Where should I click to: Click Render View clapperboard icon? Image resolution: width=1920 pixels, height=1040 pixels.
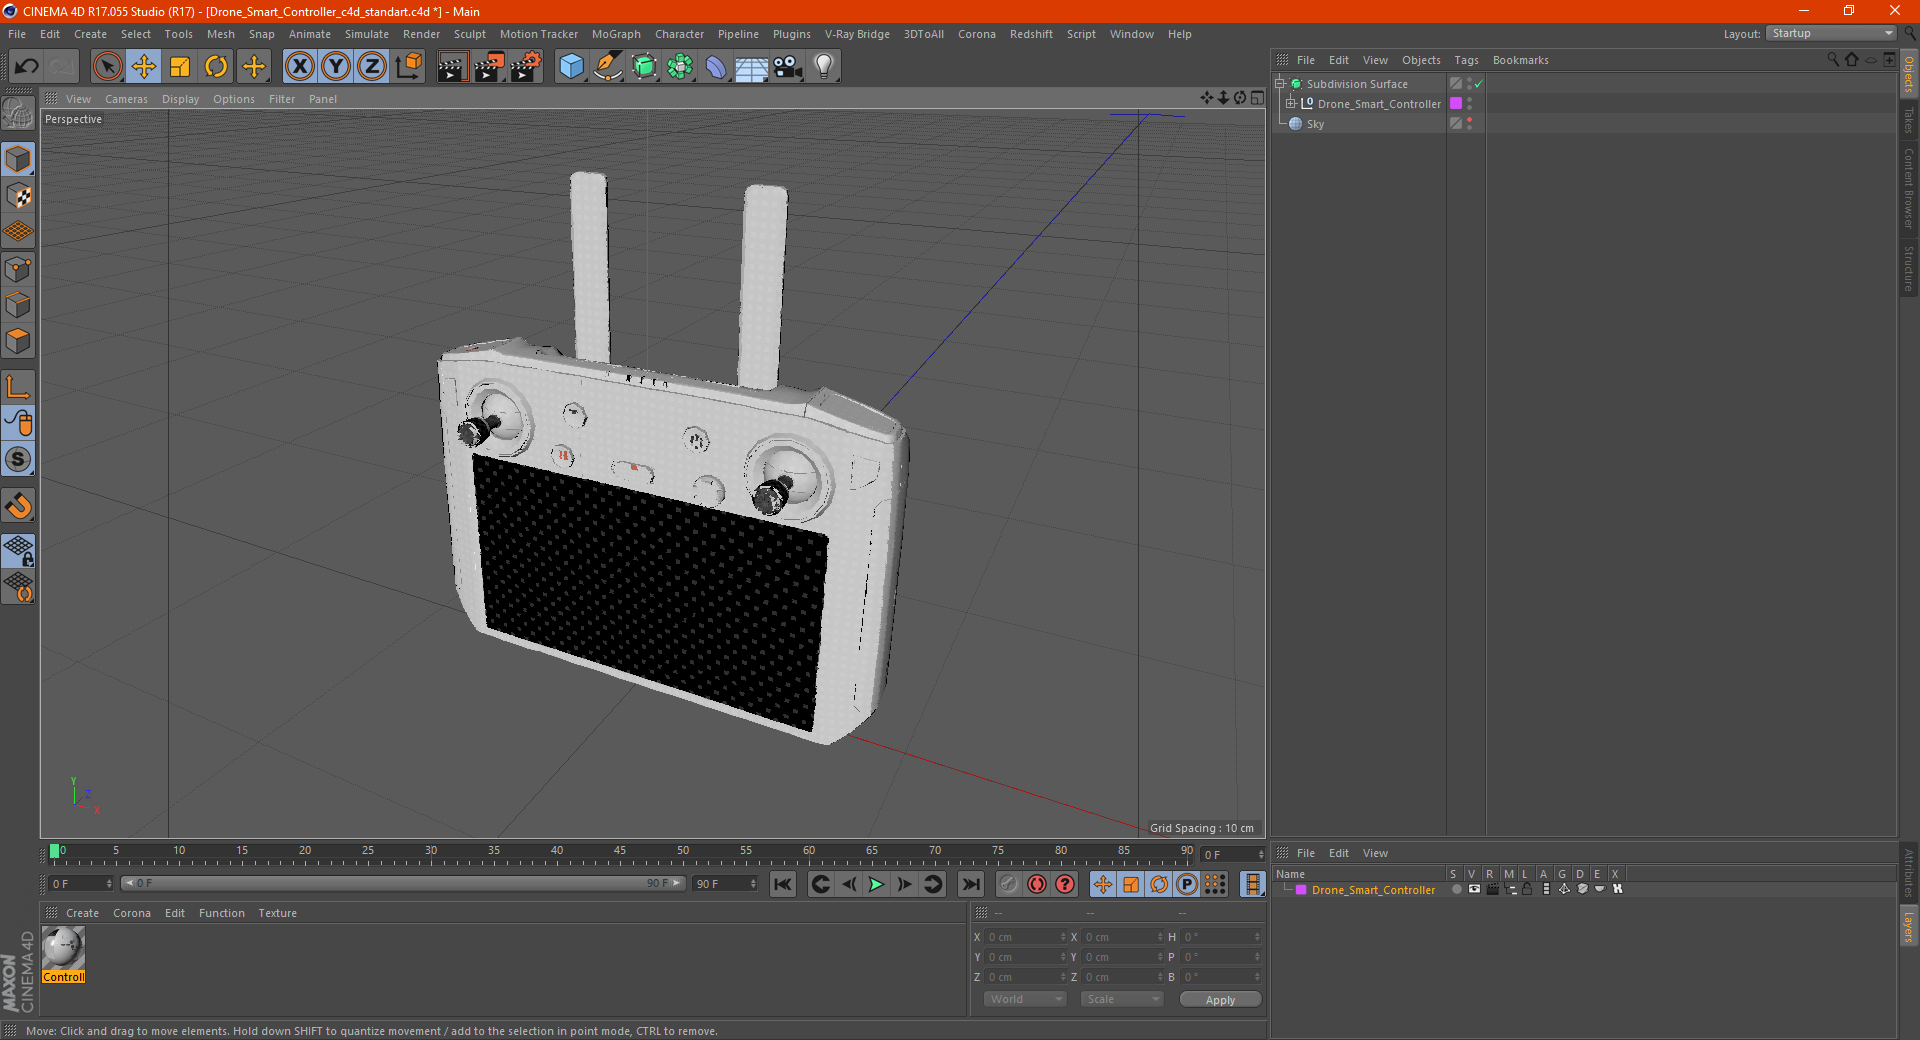(x=452, y=67)
